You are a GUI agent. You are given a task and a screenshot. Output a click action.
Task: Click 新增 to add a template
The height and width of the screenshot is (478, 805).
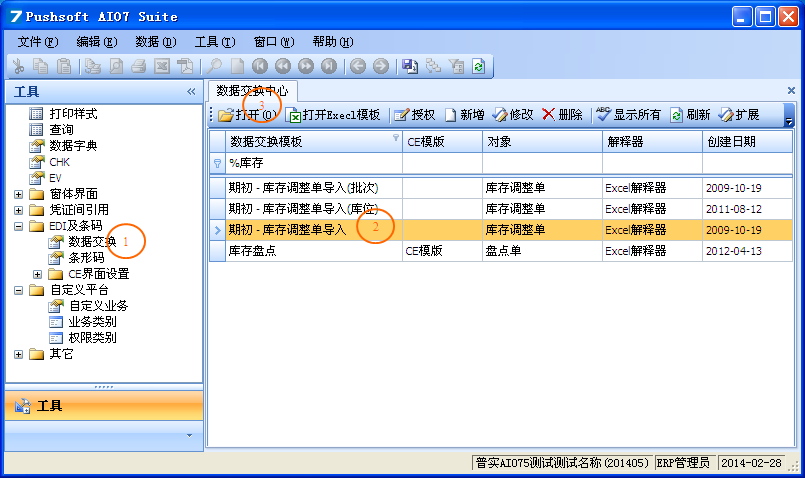[465, 115]
